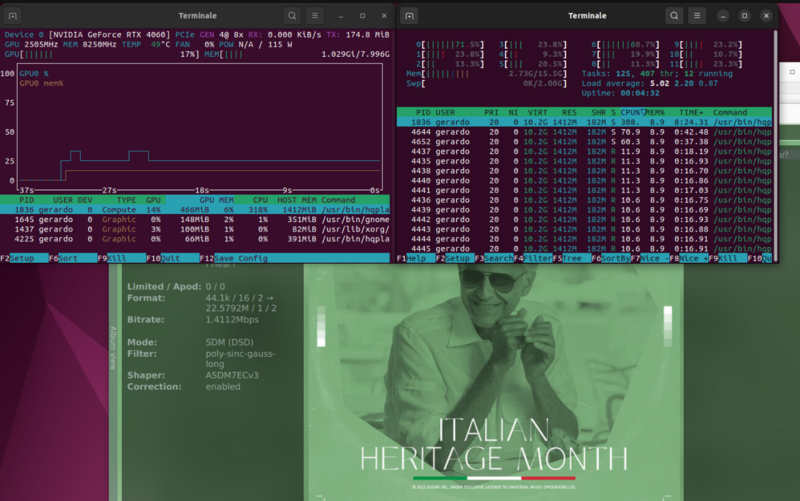Open the hamburger menu in the nvtop terminal
800x501 pixels.
316,16
